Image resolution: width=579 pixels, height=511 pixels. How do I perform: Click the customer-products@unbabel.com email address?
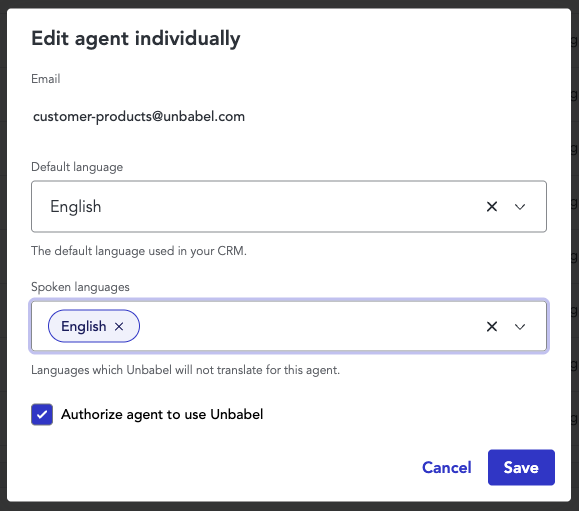point(139,117)
